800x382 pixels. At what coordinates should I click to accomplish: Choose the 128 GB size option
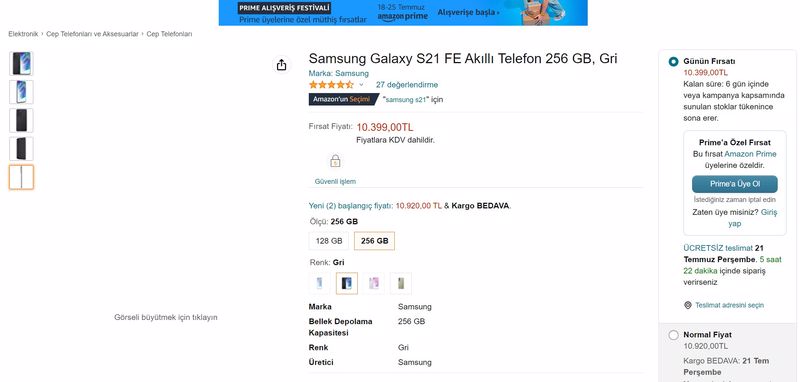pyautogui.click(x=329, y=241)
